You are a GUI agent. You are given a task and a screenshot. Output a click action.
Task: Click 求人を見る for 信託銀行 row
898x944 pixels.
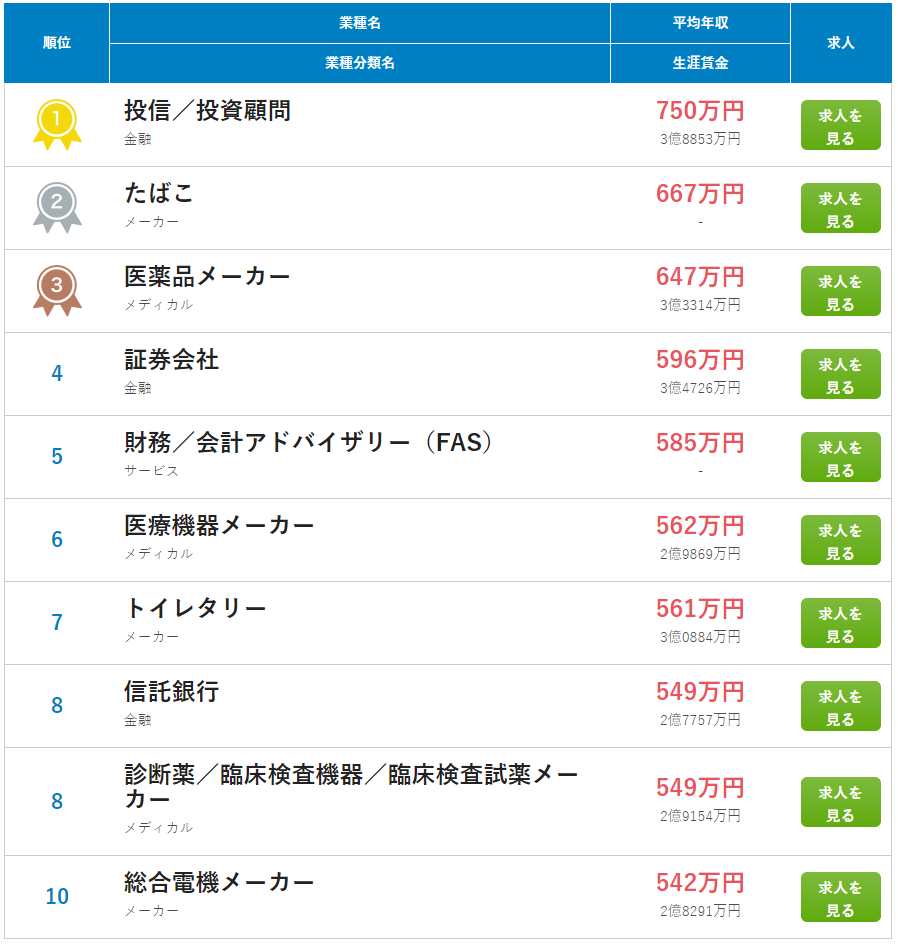click(x=840, y=706)
